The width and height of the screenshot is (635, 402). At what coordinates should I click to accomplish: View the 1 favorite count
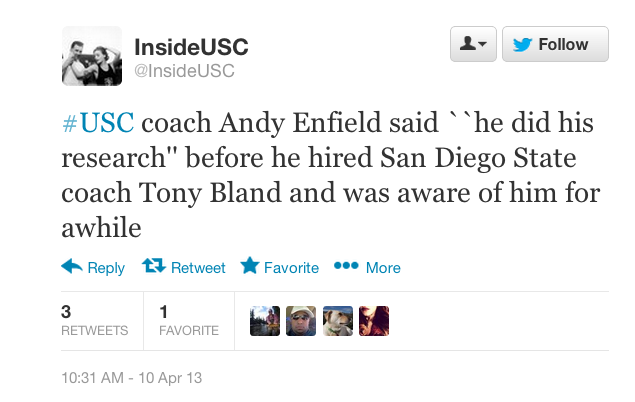[x=189, y=321]
